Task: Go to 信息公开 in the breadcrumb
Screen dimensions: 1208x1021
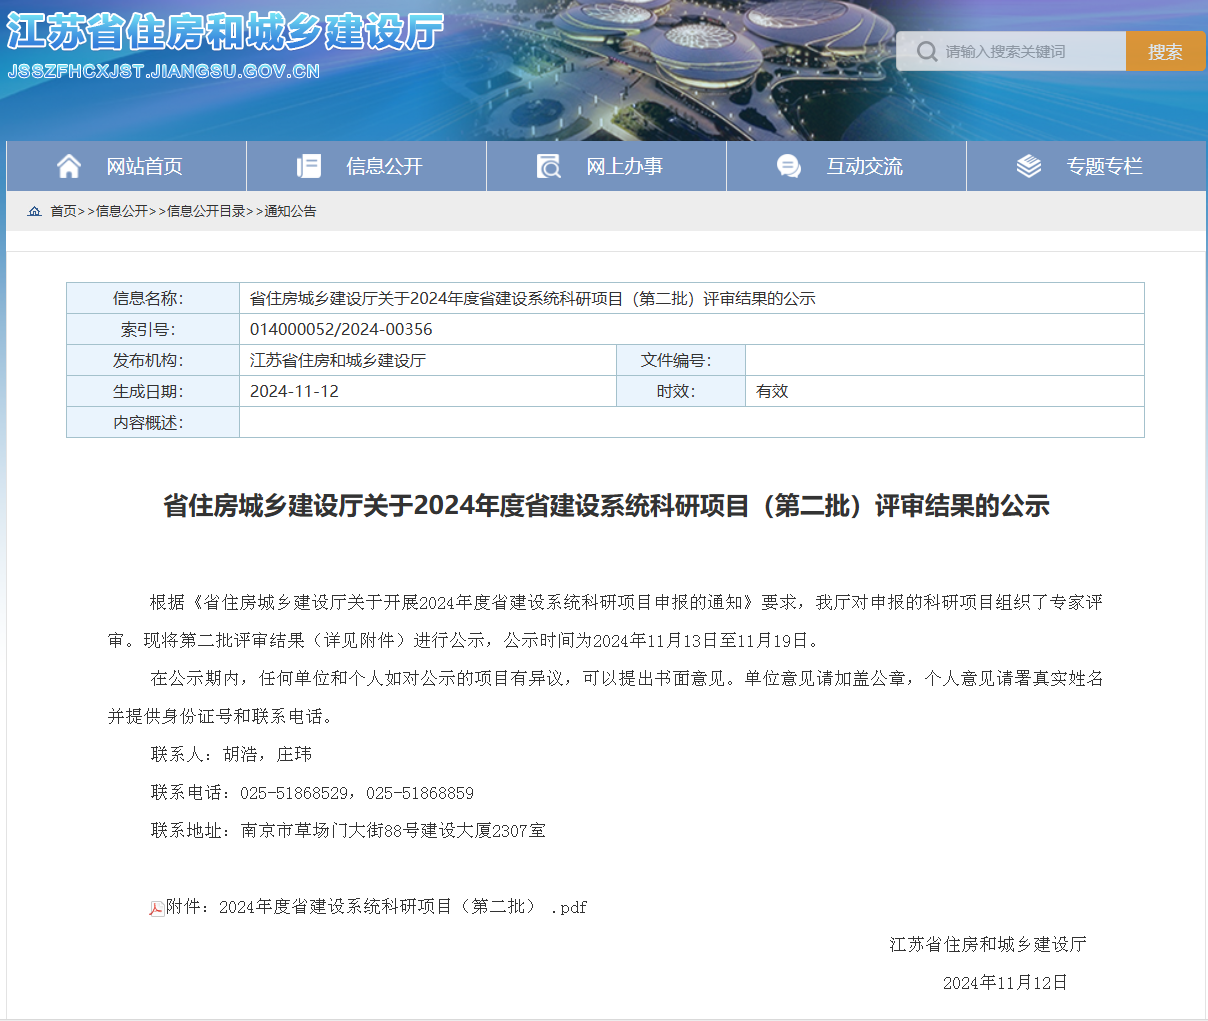Action: (122, 211)
